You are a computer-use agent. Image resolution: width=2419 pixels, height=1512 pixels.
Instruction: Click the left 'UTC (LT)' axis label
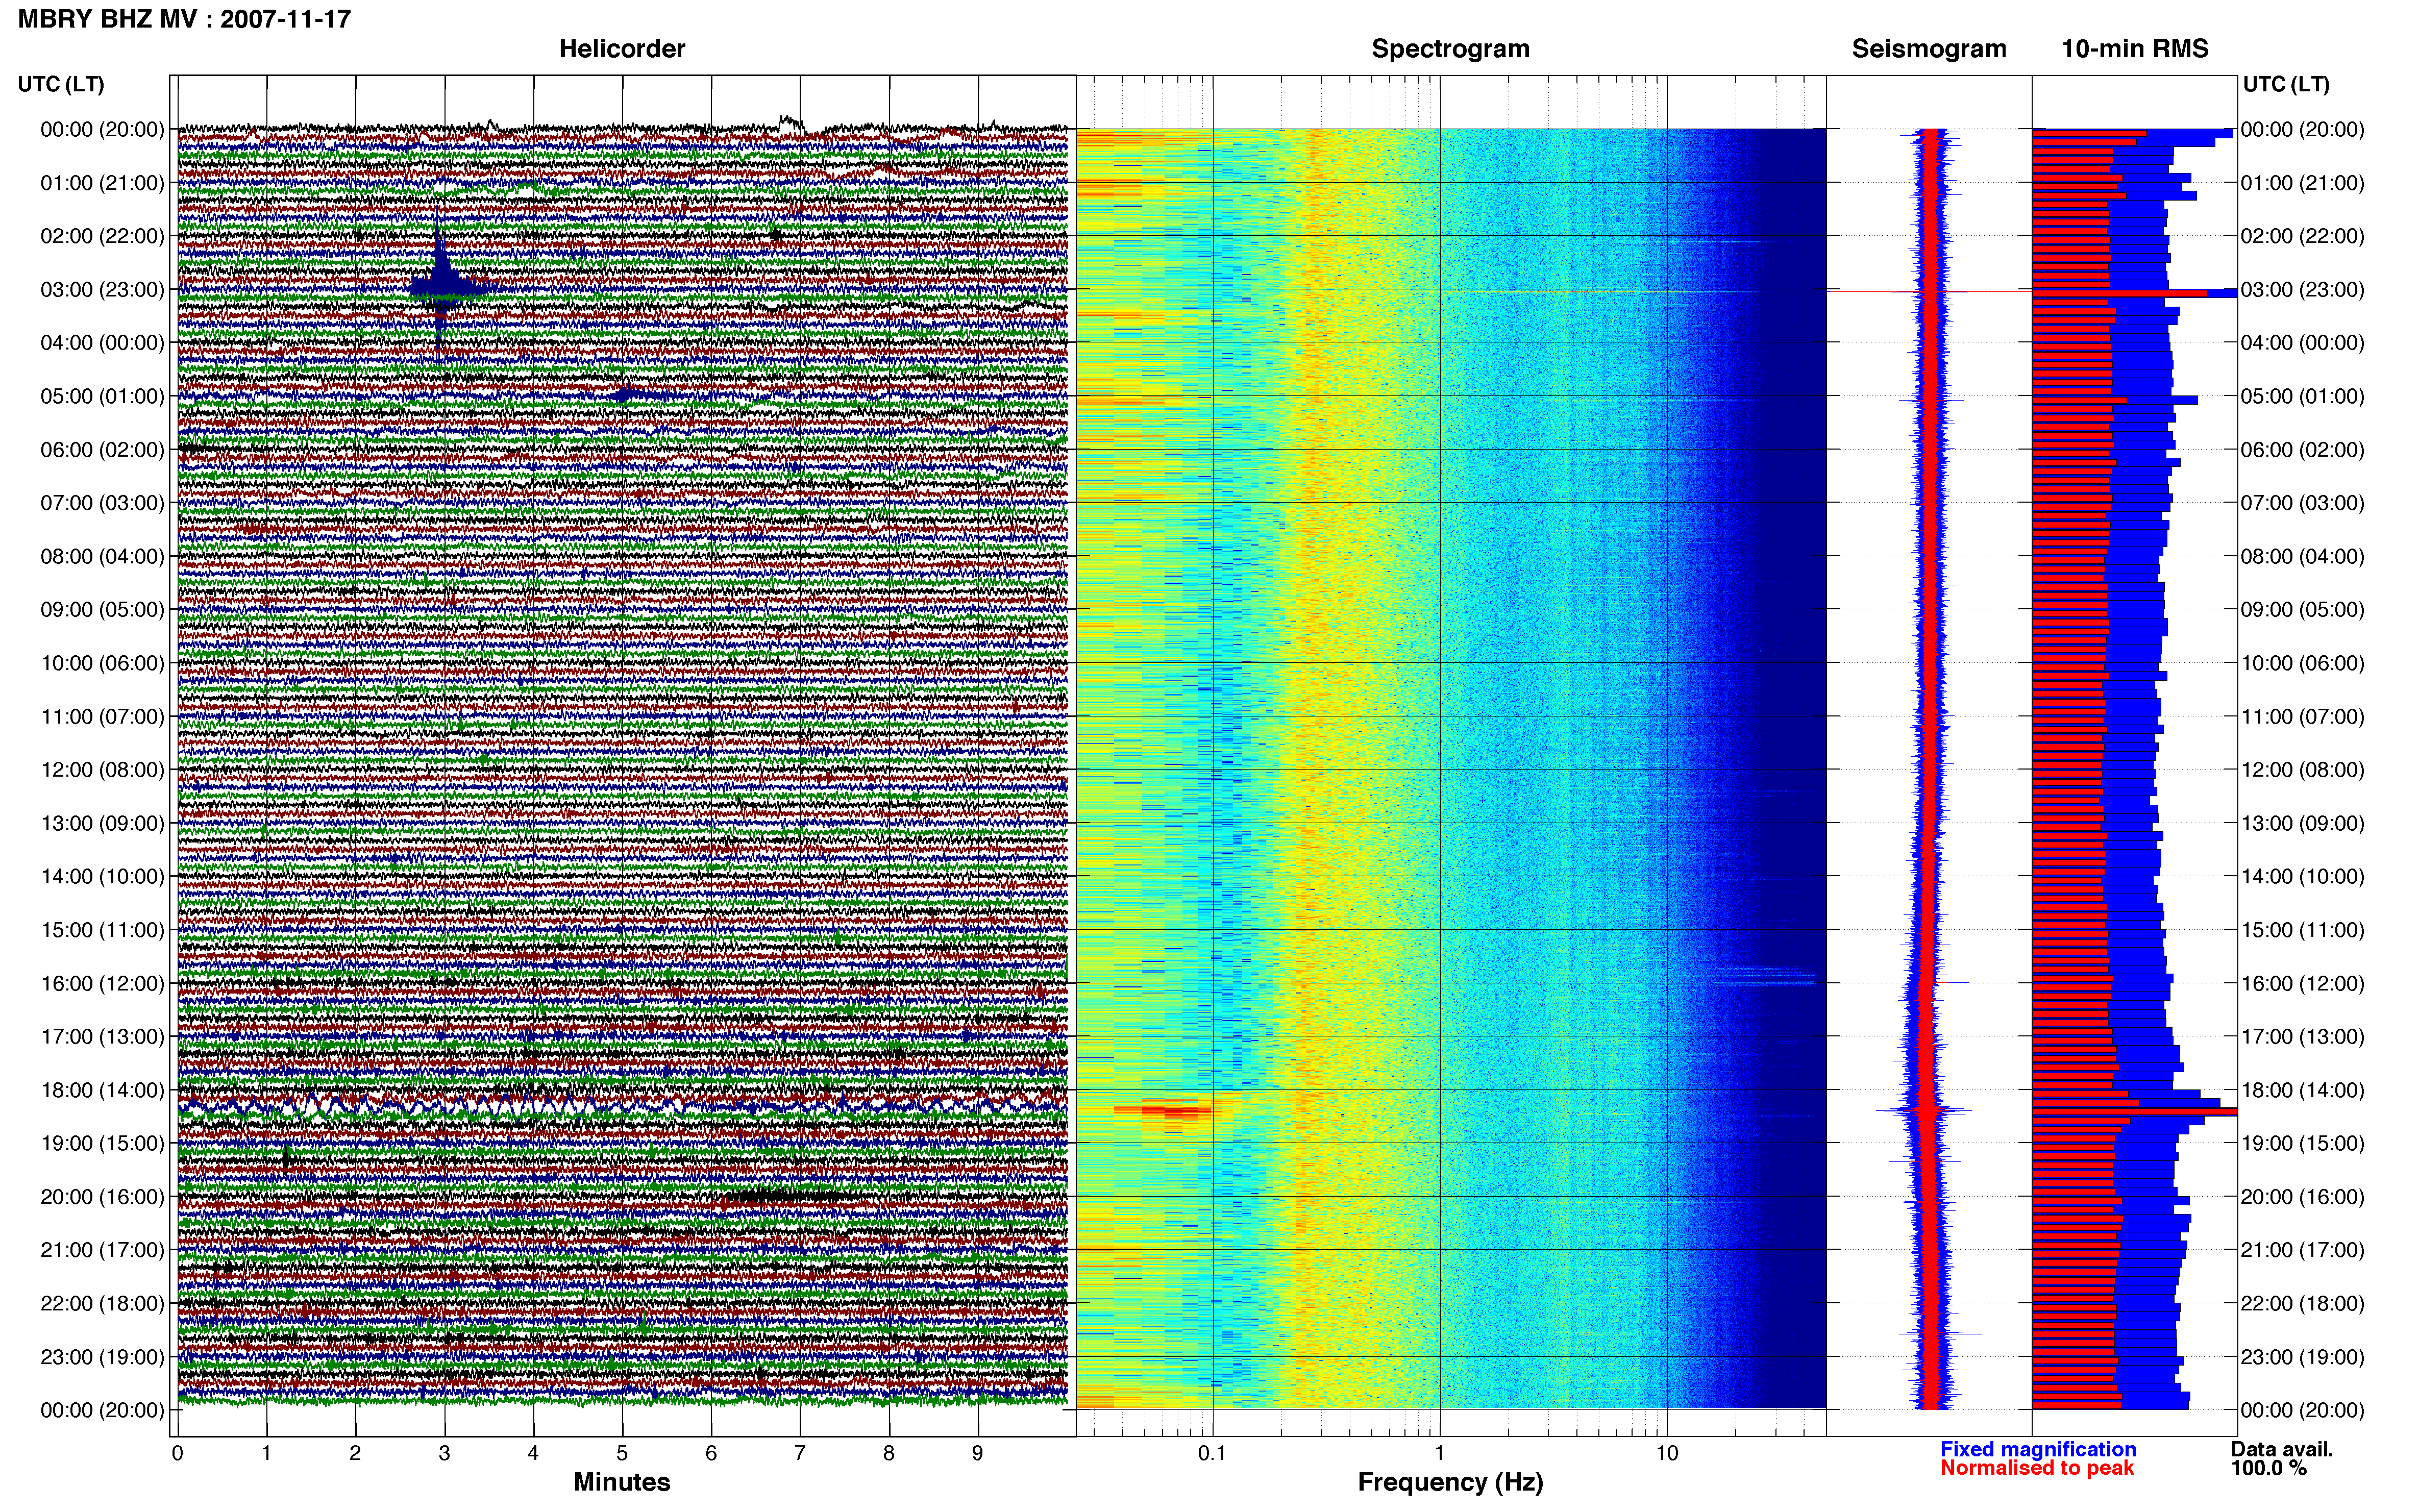pos(61,84)
